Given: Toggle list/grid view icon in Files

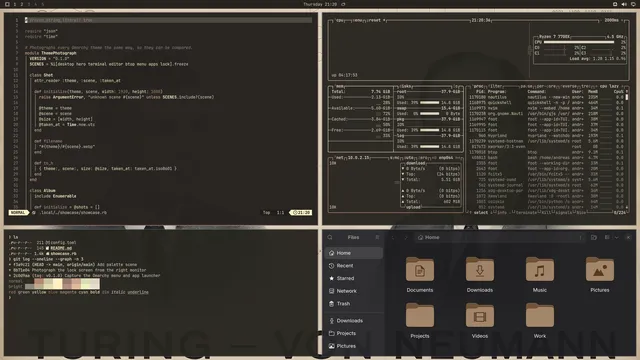Looking at the screenshot, I should (607, 238).
